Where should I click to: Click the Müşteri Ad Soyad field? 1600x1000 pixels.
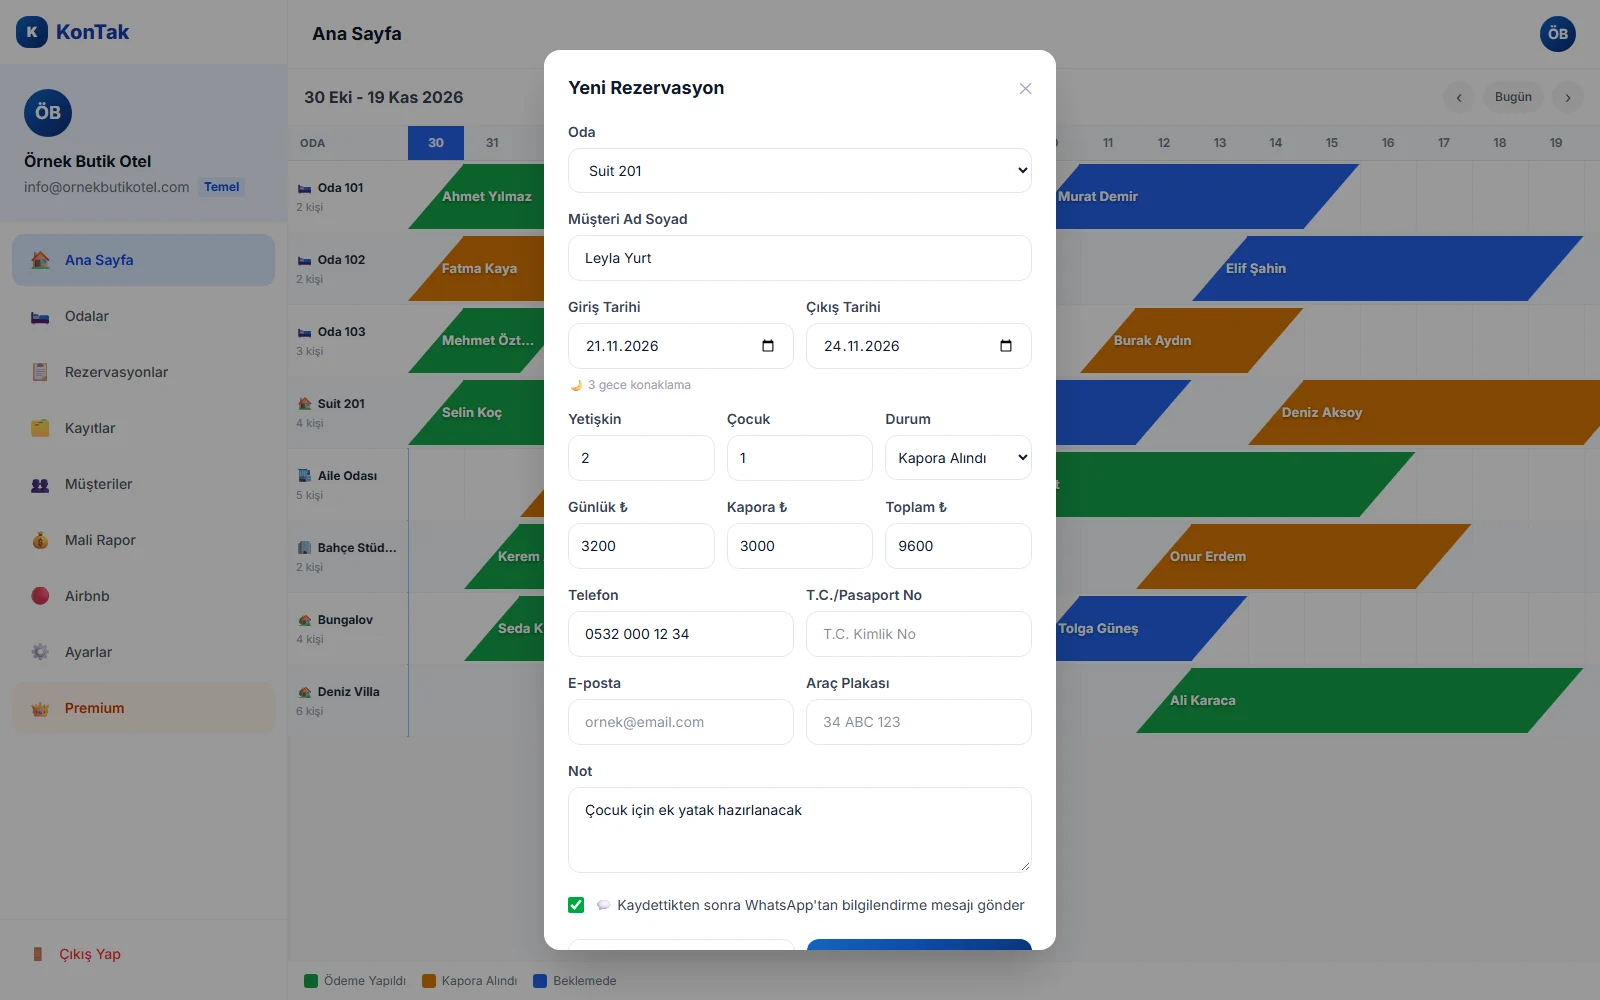800,258
